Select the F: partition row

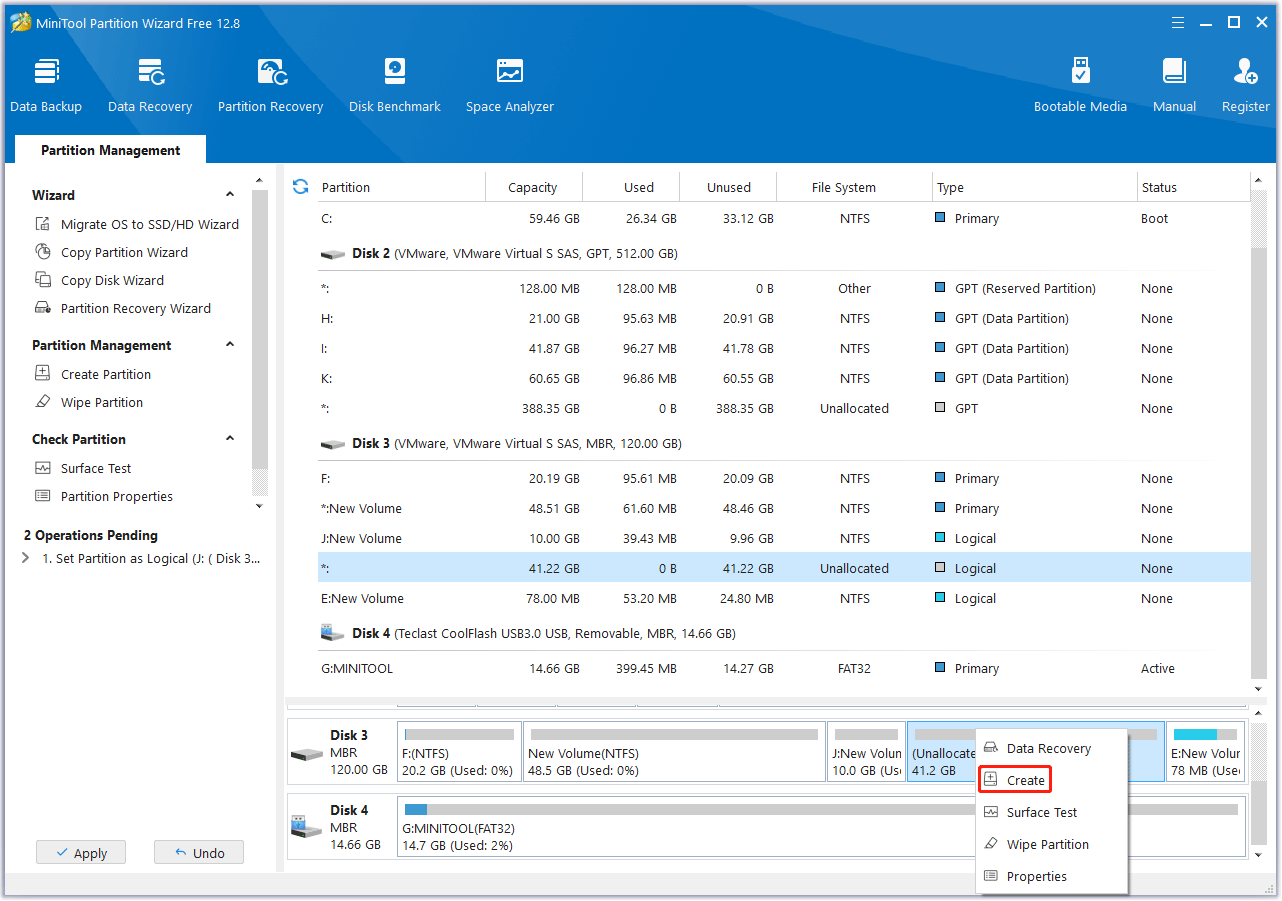(x=784, y=479)
